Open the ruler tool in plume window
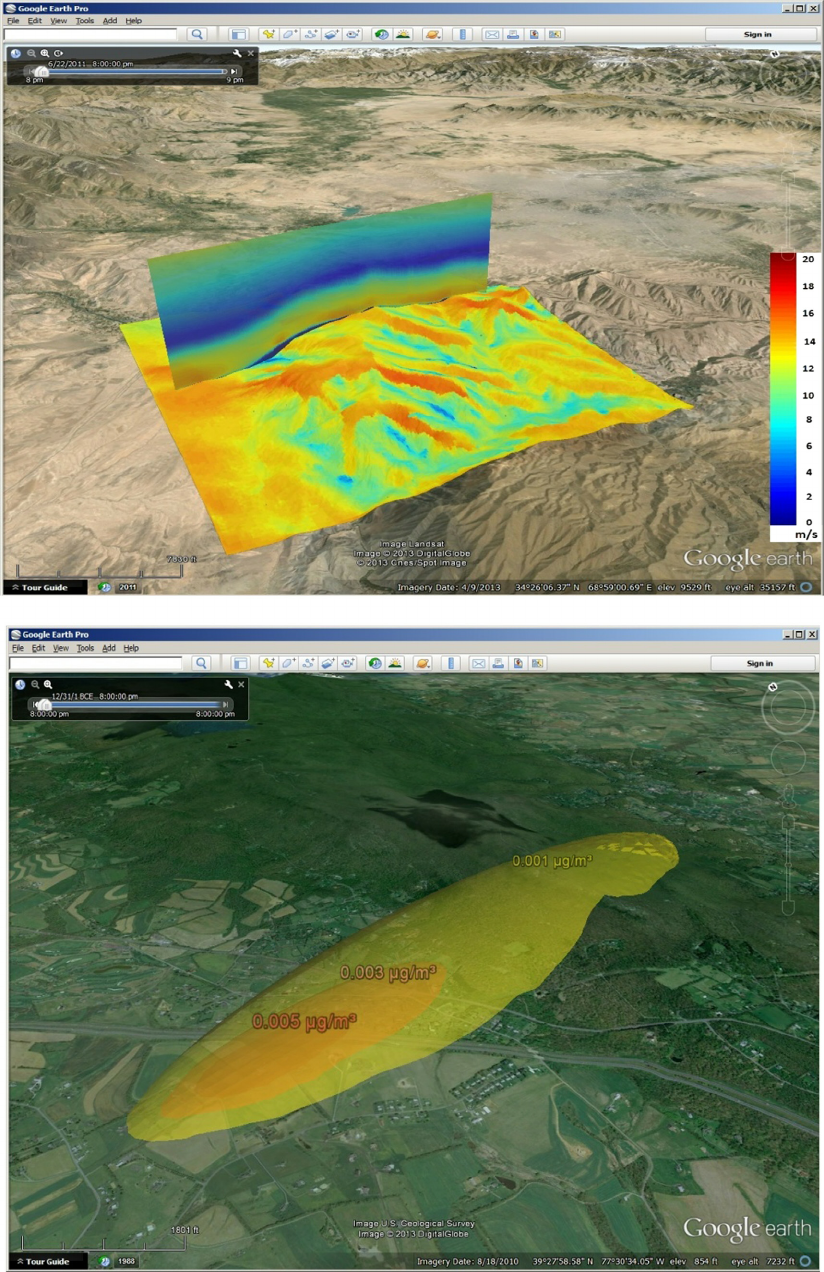The image size is (824, 1272). click(x=450, y=663)
